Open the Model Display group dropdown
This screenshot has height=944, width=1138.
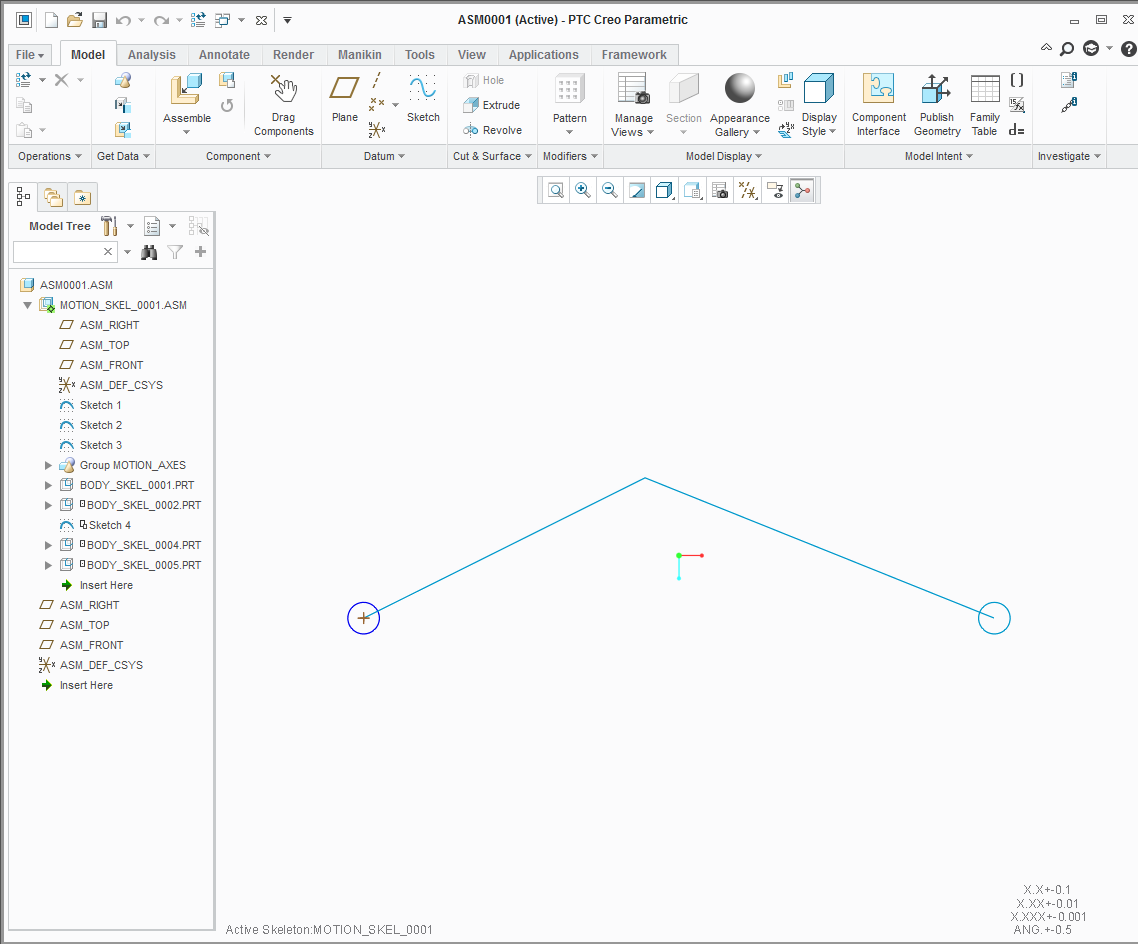724,156
